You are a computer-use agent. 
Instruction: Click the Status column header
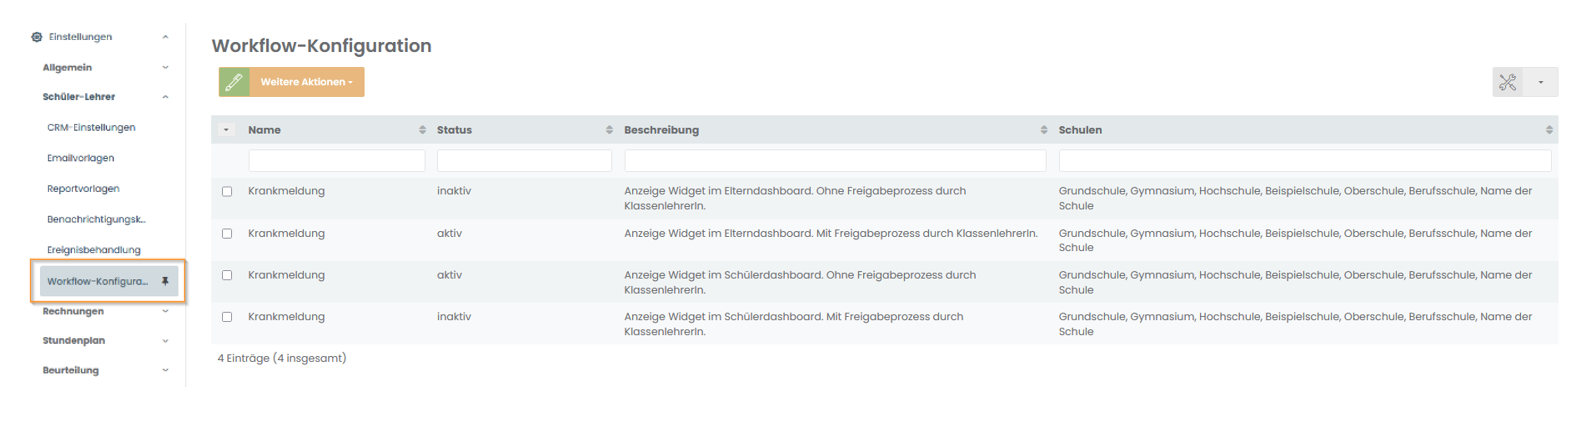coord(454,130)
